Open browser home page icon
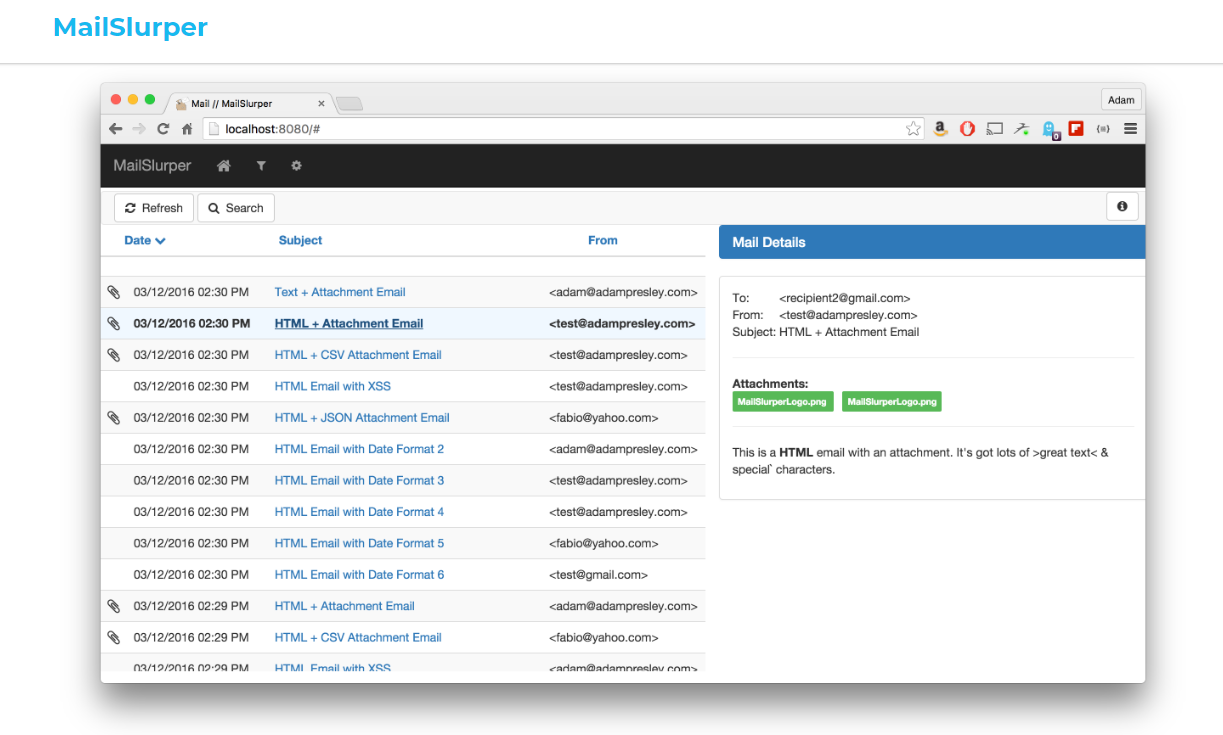 [x=186, y=129]
